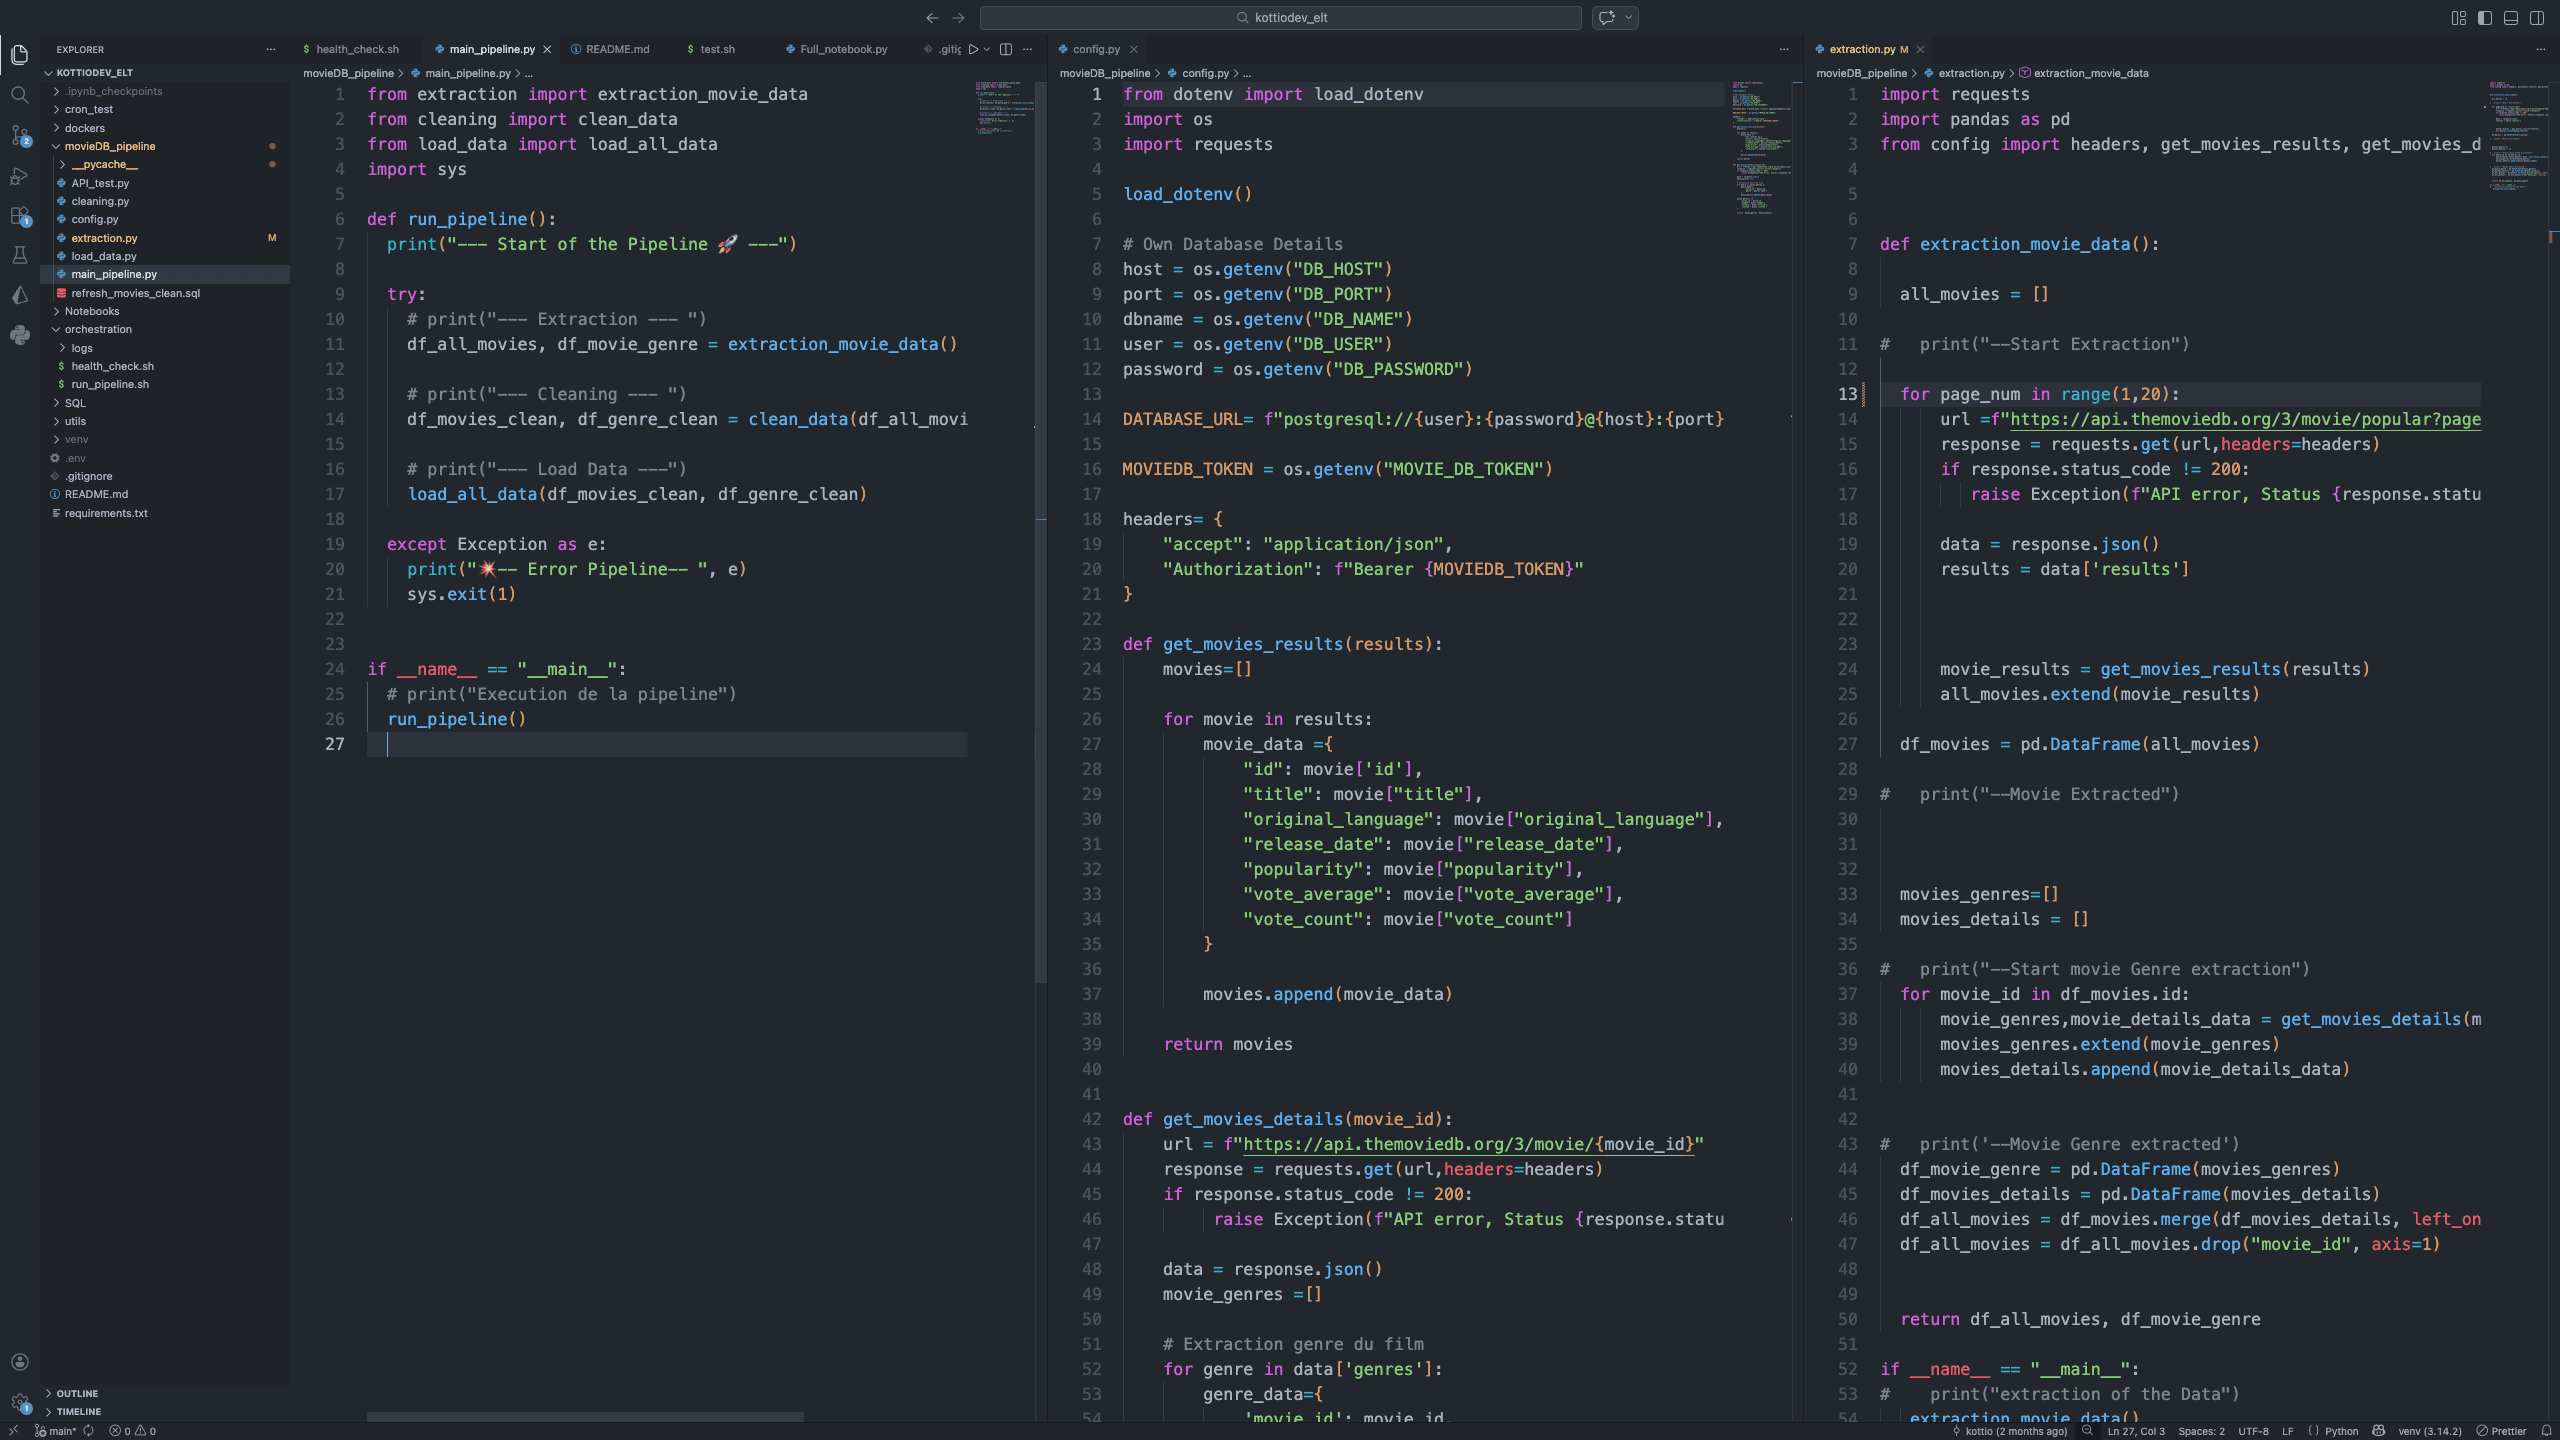Viewport: 2560px width, 1440px height.
Task: Change Python language mode in status bar
Action: [2341, 1431]
